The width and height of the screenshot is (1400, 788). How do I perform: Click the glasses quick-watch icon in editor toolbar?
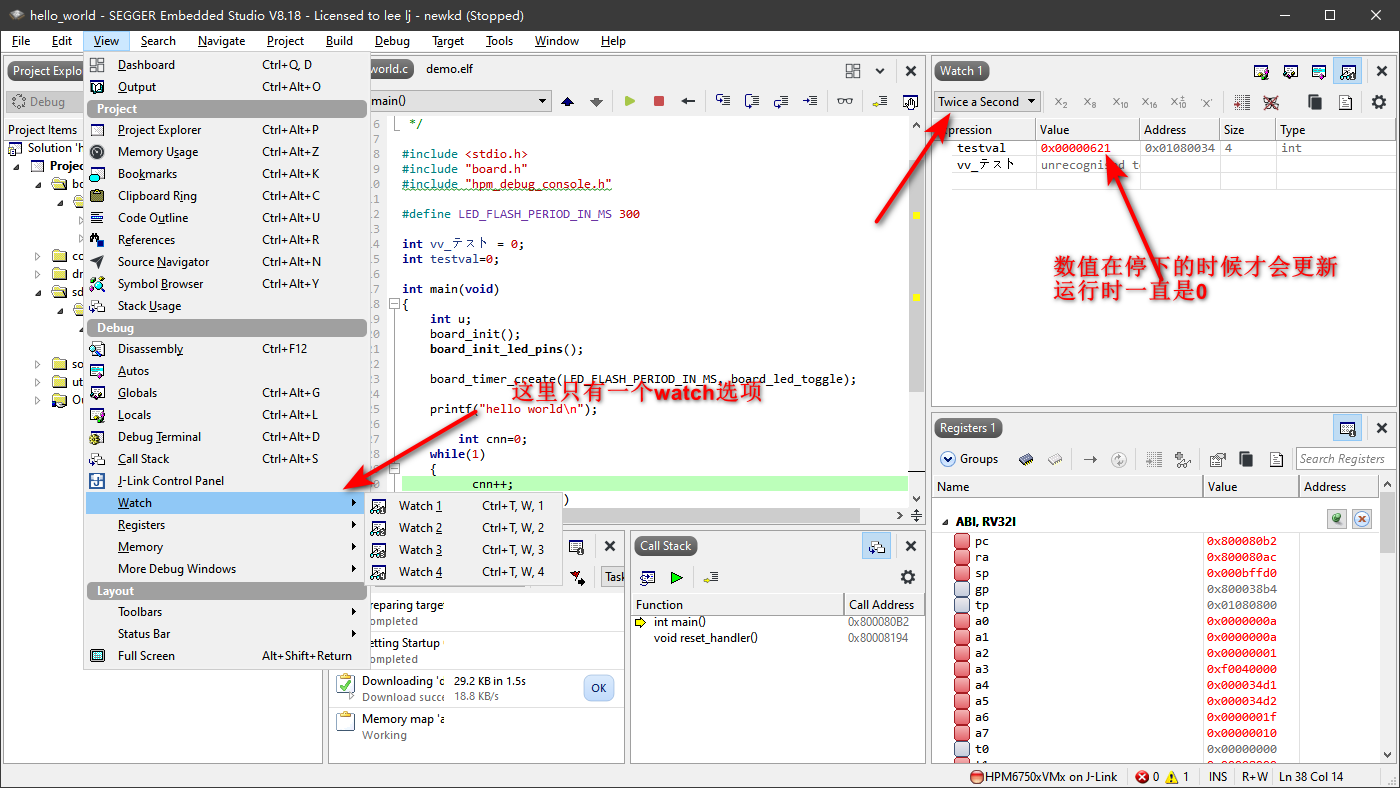pos(846,101)
